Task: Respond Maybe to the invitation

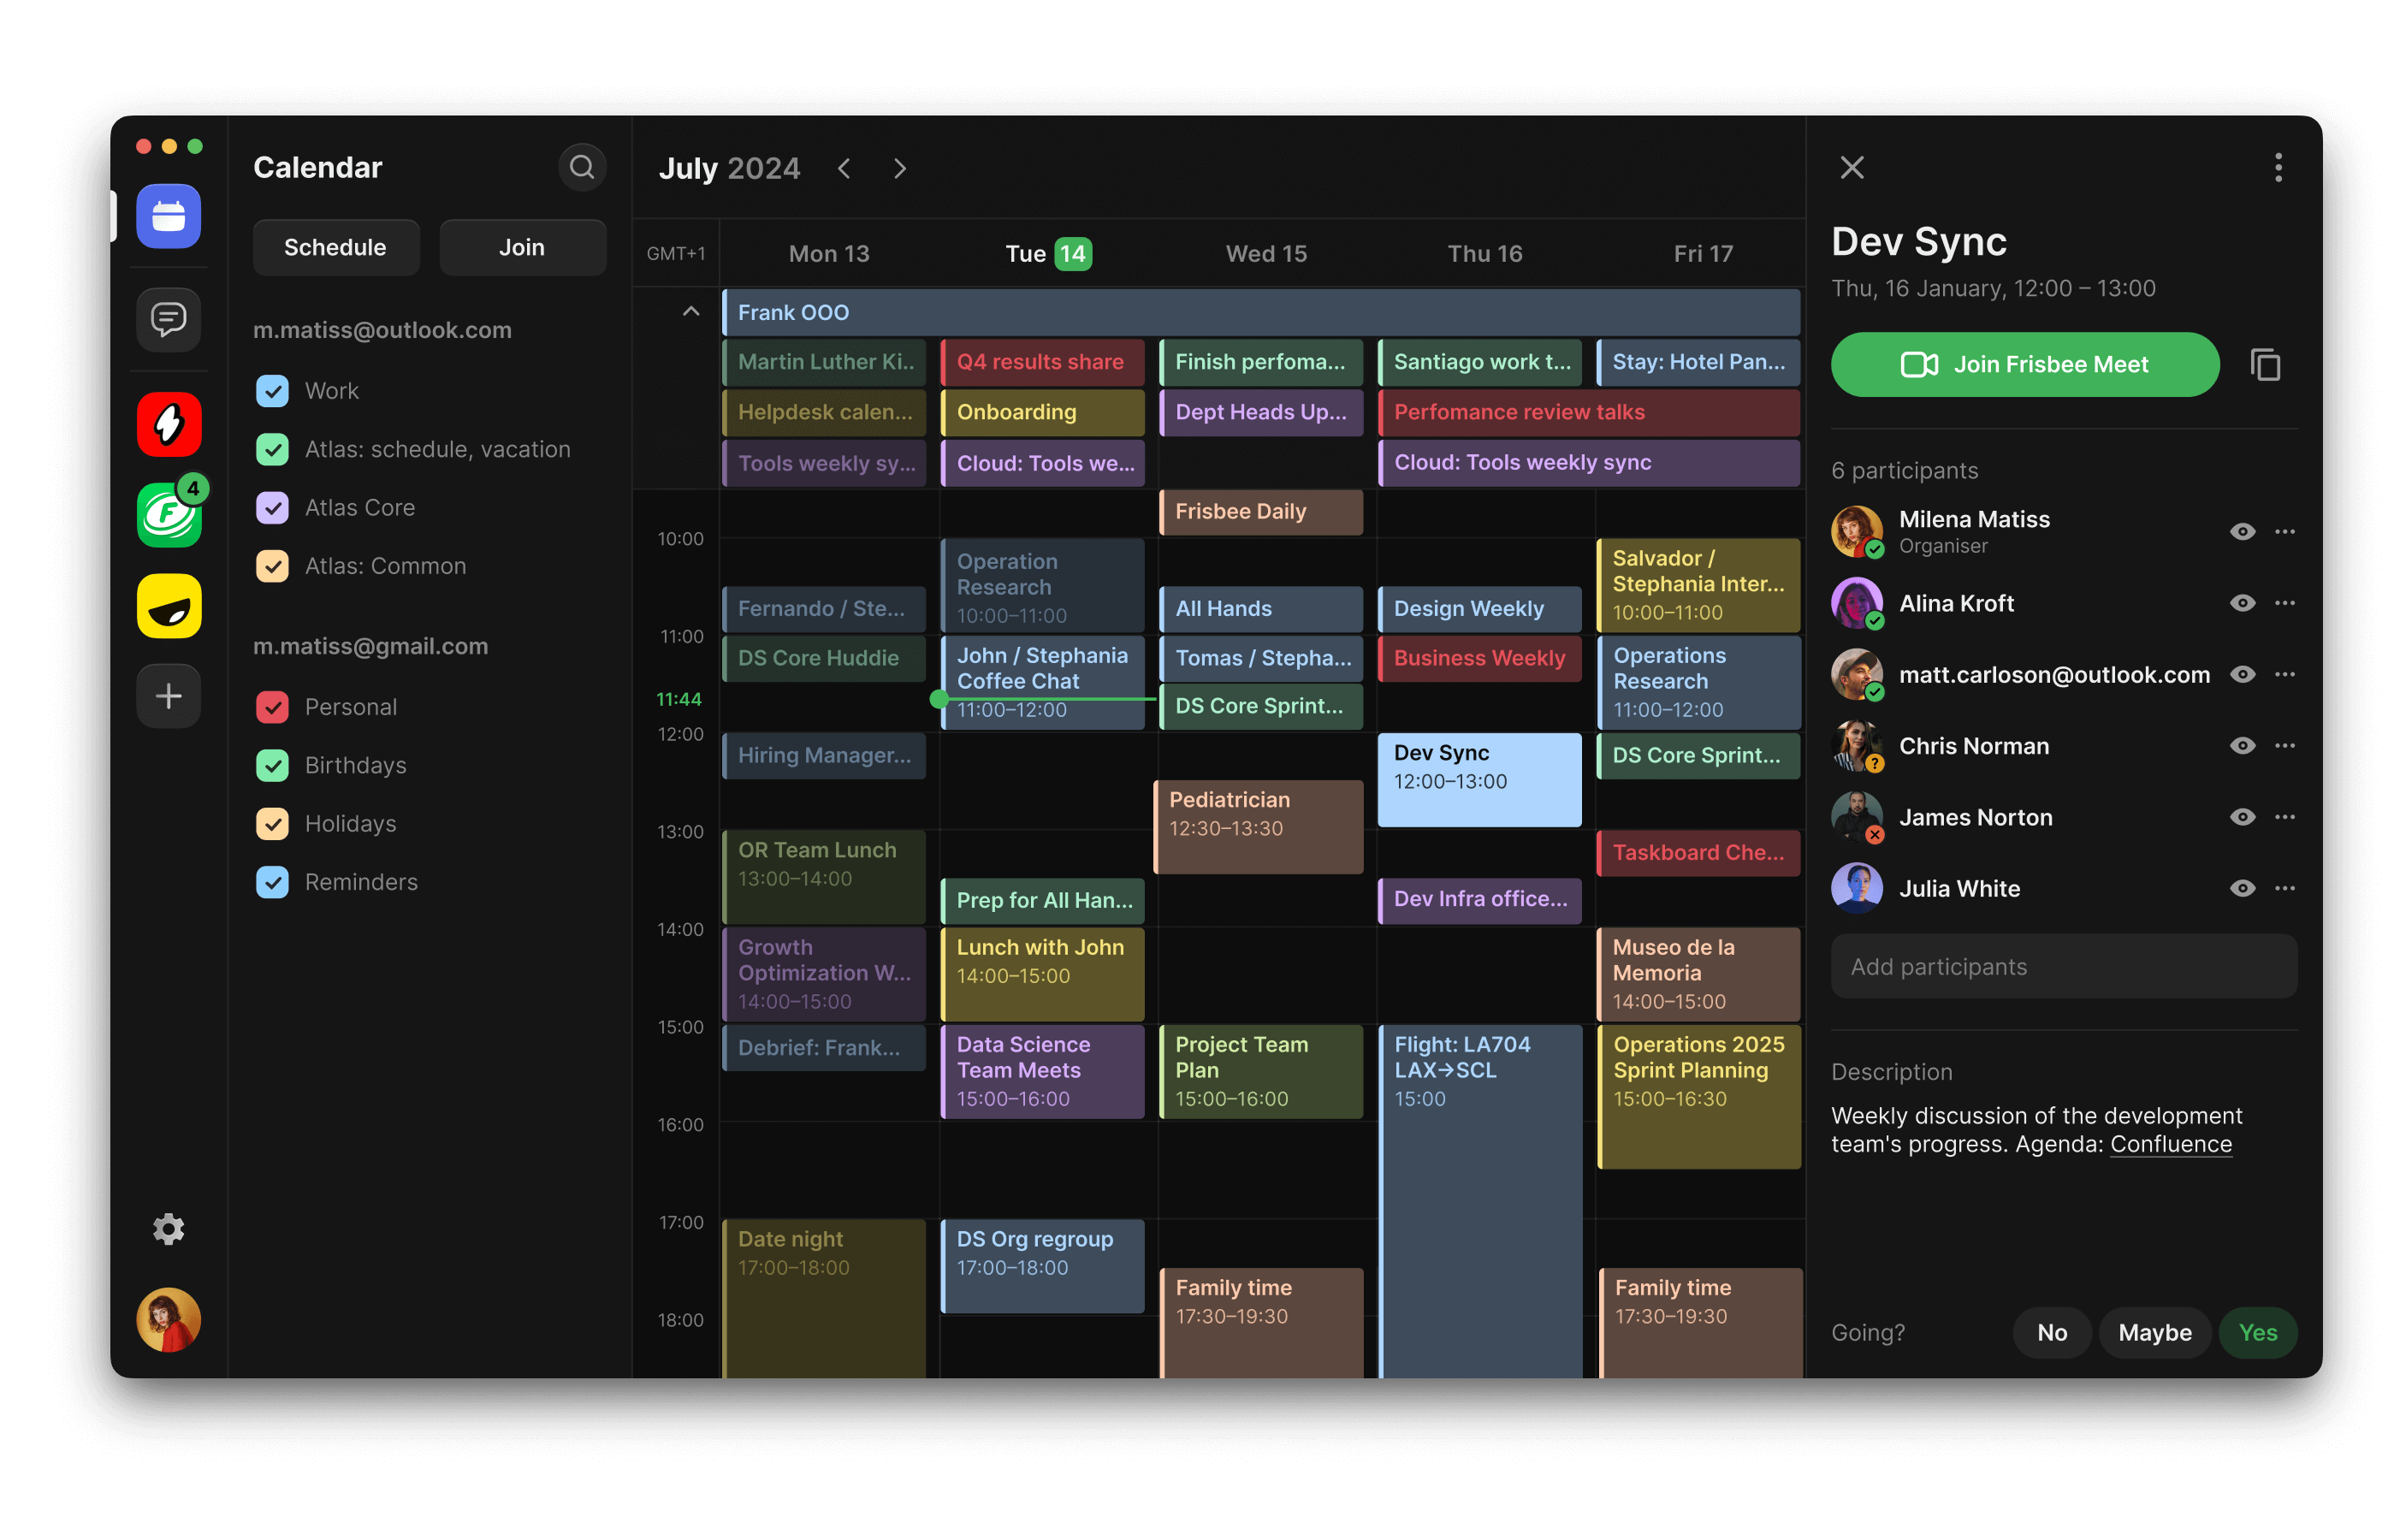Action: (x=2154, y=1331)
